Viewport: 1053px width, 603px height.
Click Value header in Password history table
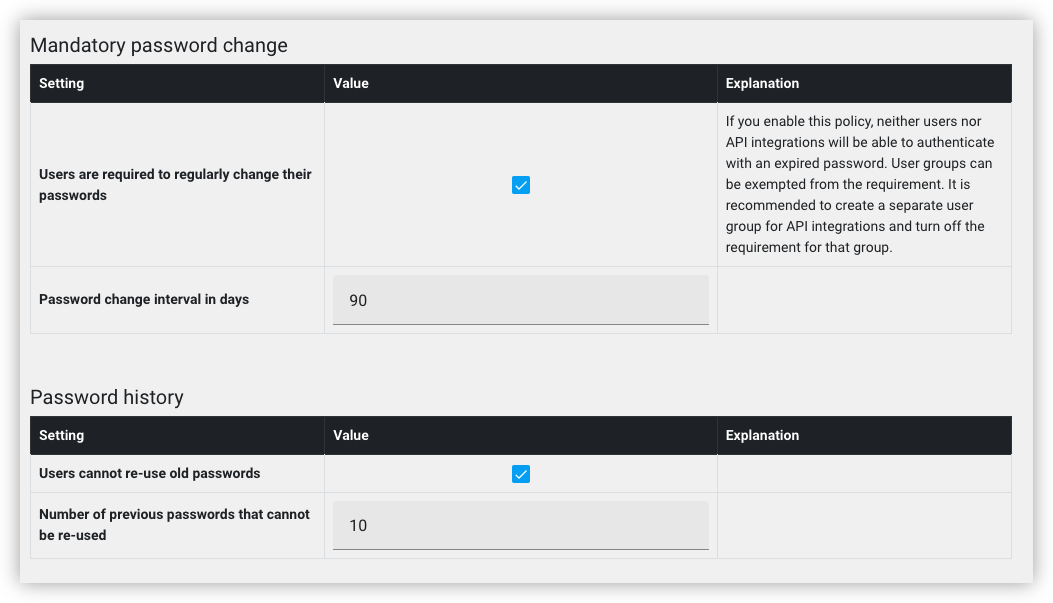click(x=351, y=435)
